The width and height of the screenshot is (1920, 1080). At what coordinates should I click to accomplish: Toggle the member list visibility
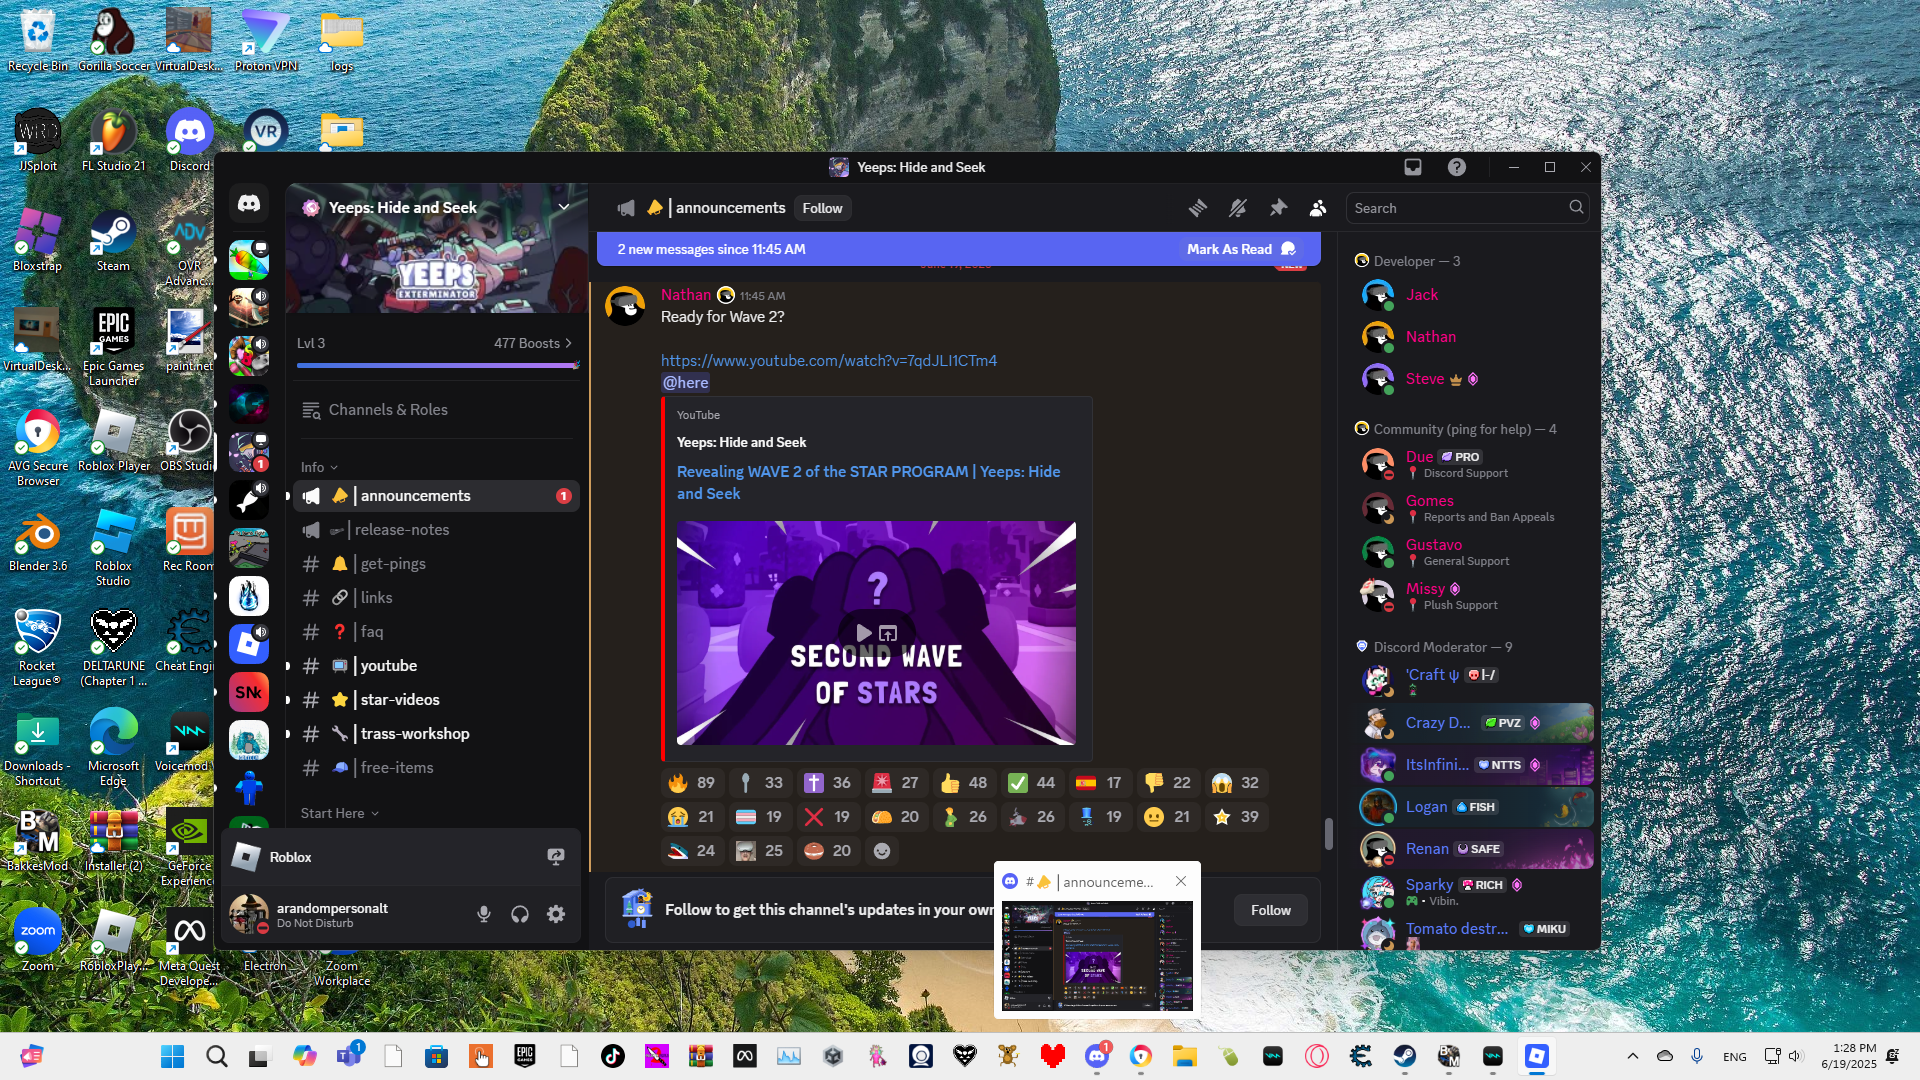[1318, 208]
